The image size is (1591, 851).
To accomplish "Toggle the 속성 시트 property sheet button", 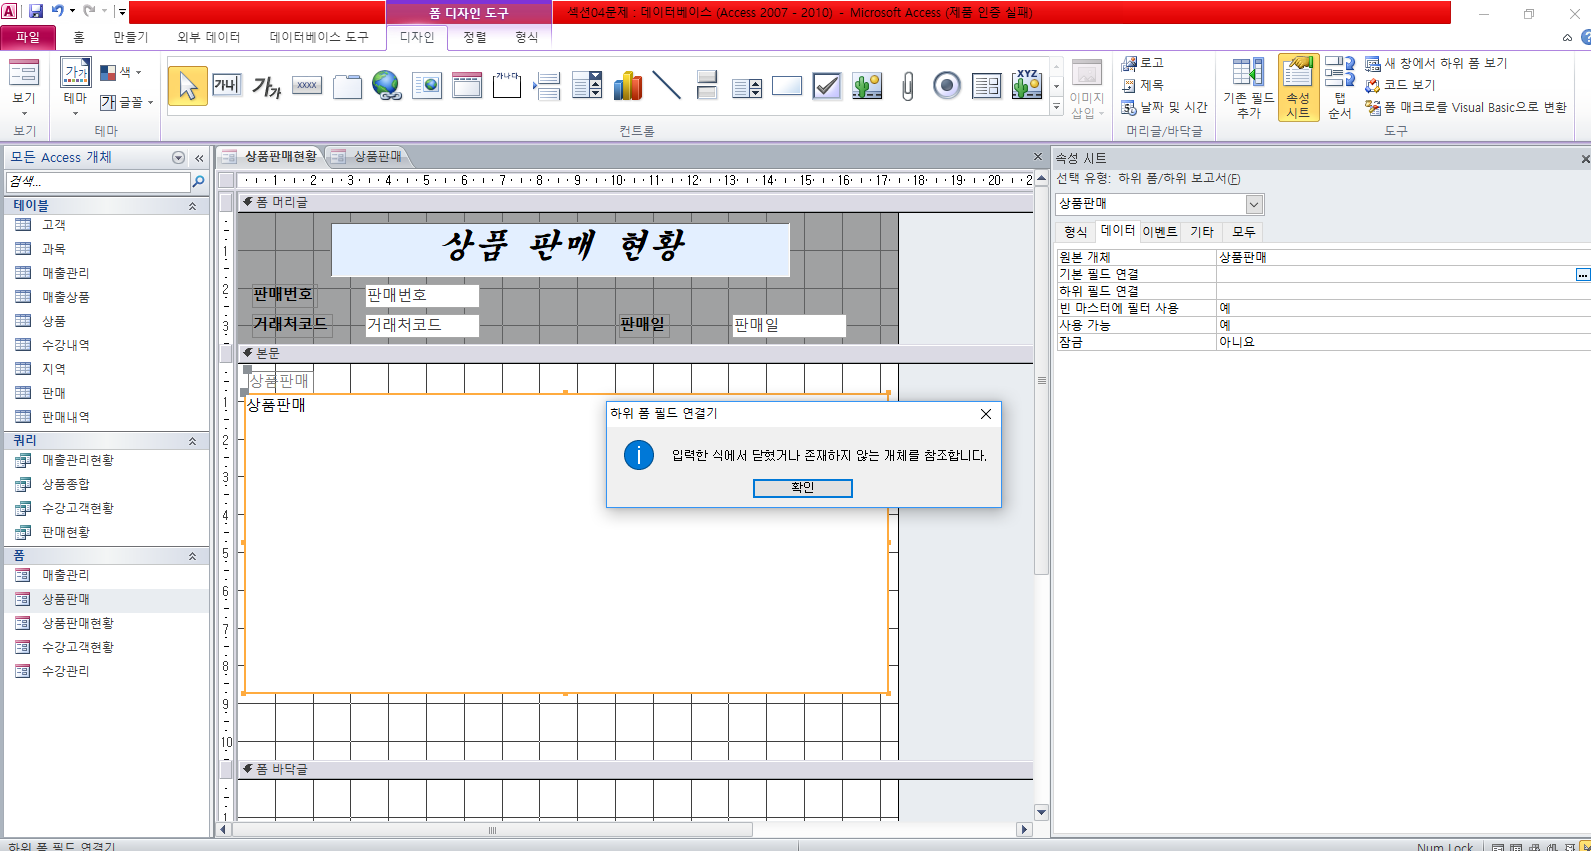I will 1298,88.
